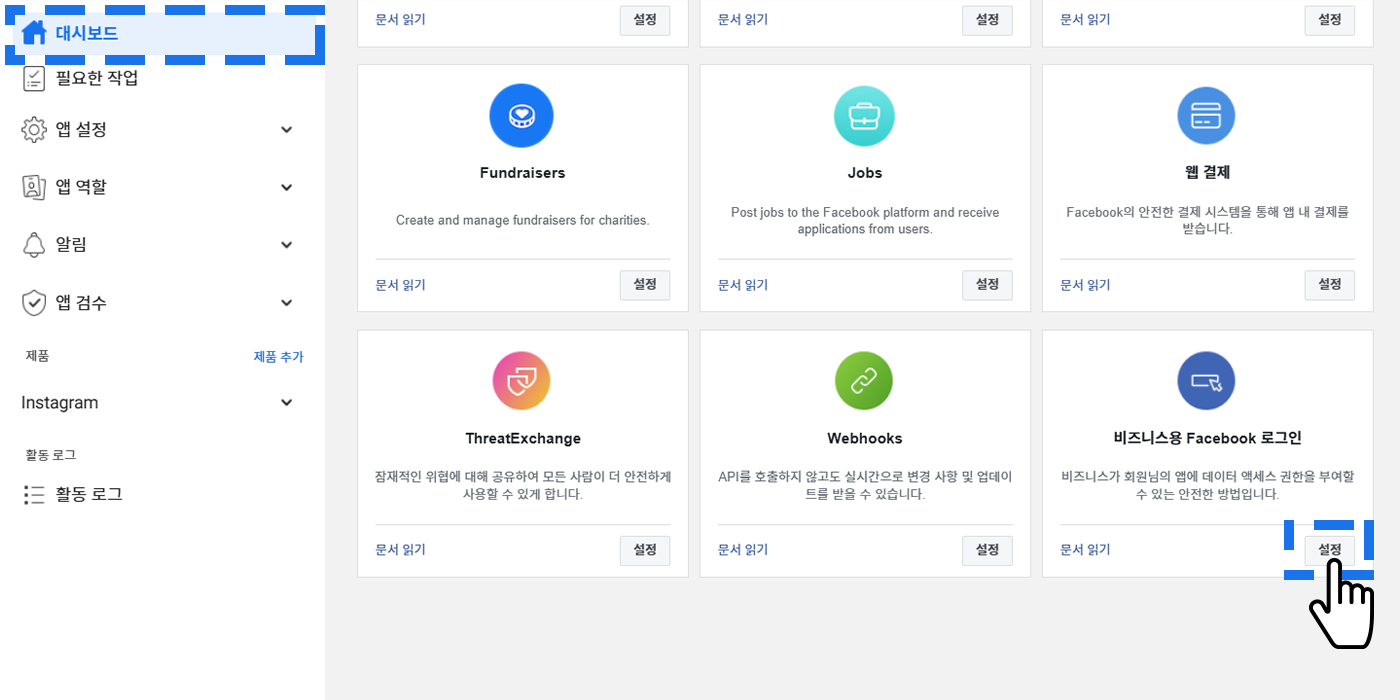Click the Jobs briefcase icon

(864, 116)
